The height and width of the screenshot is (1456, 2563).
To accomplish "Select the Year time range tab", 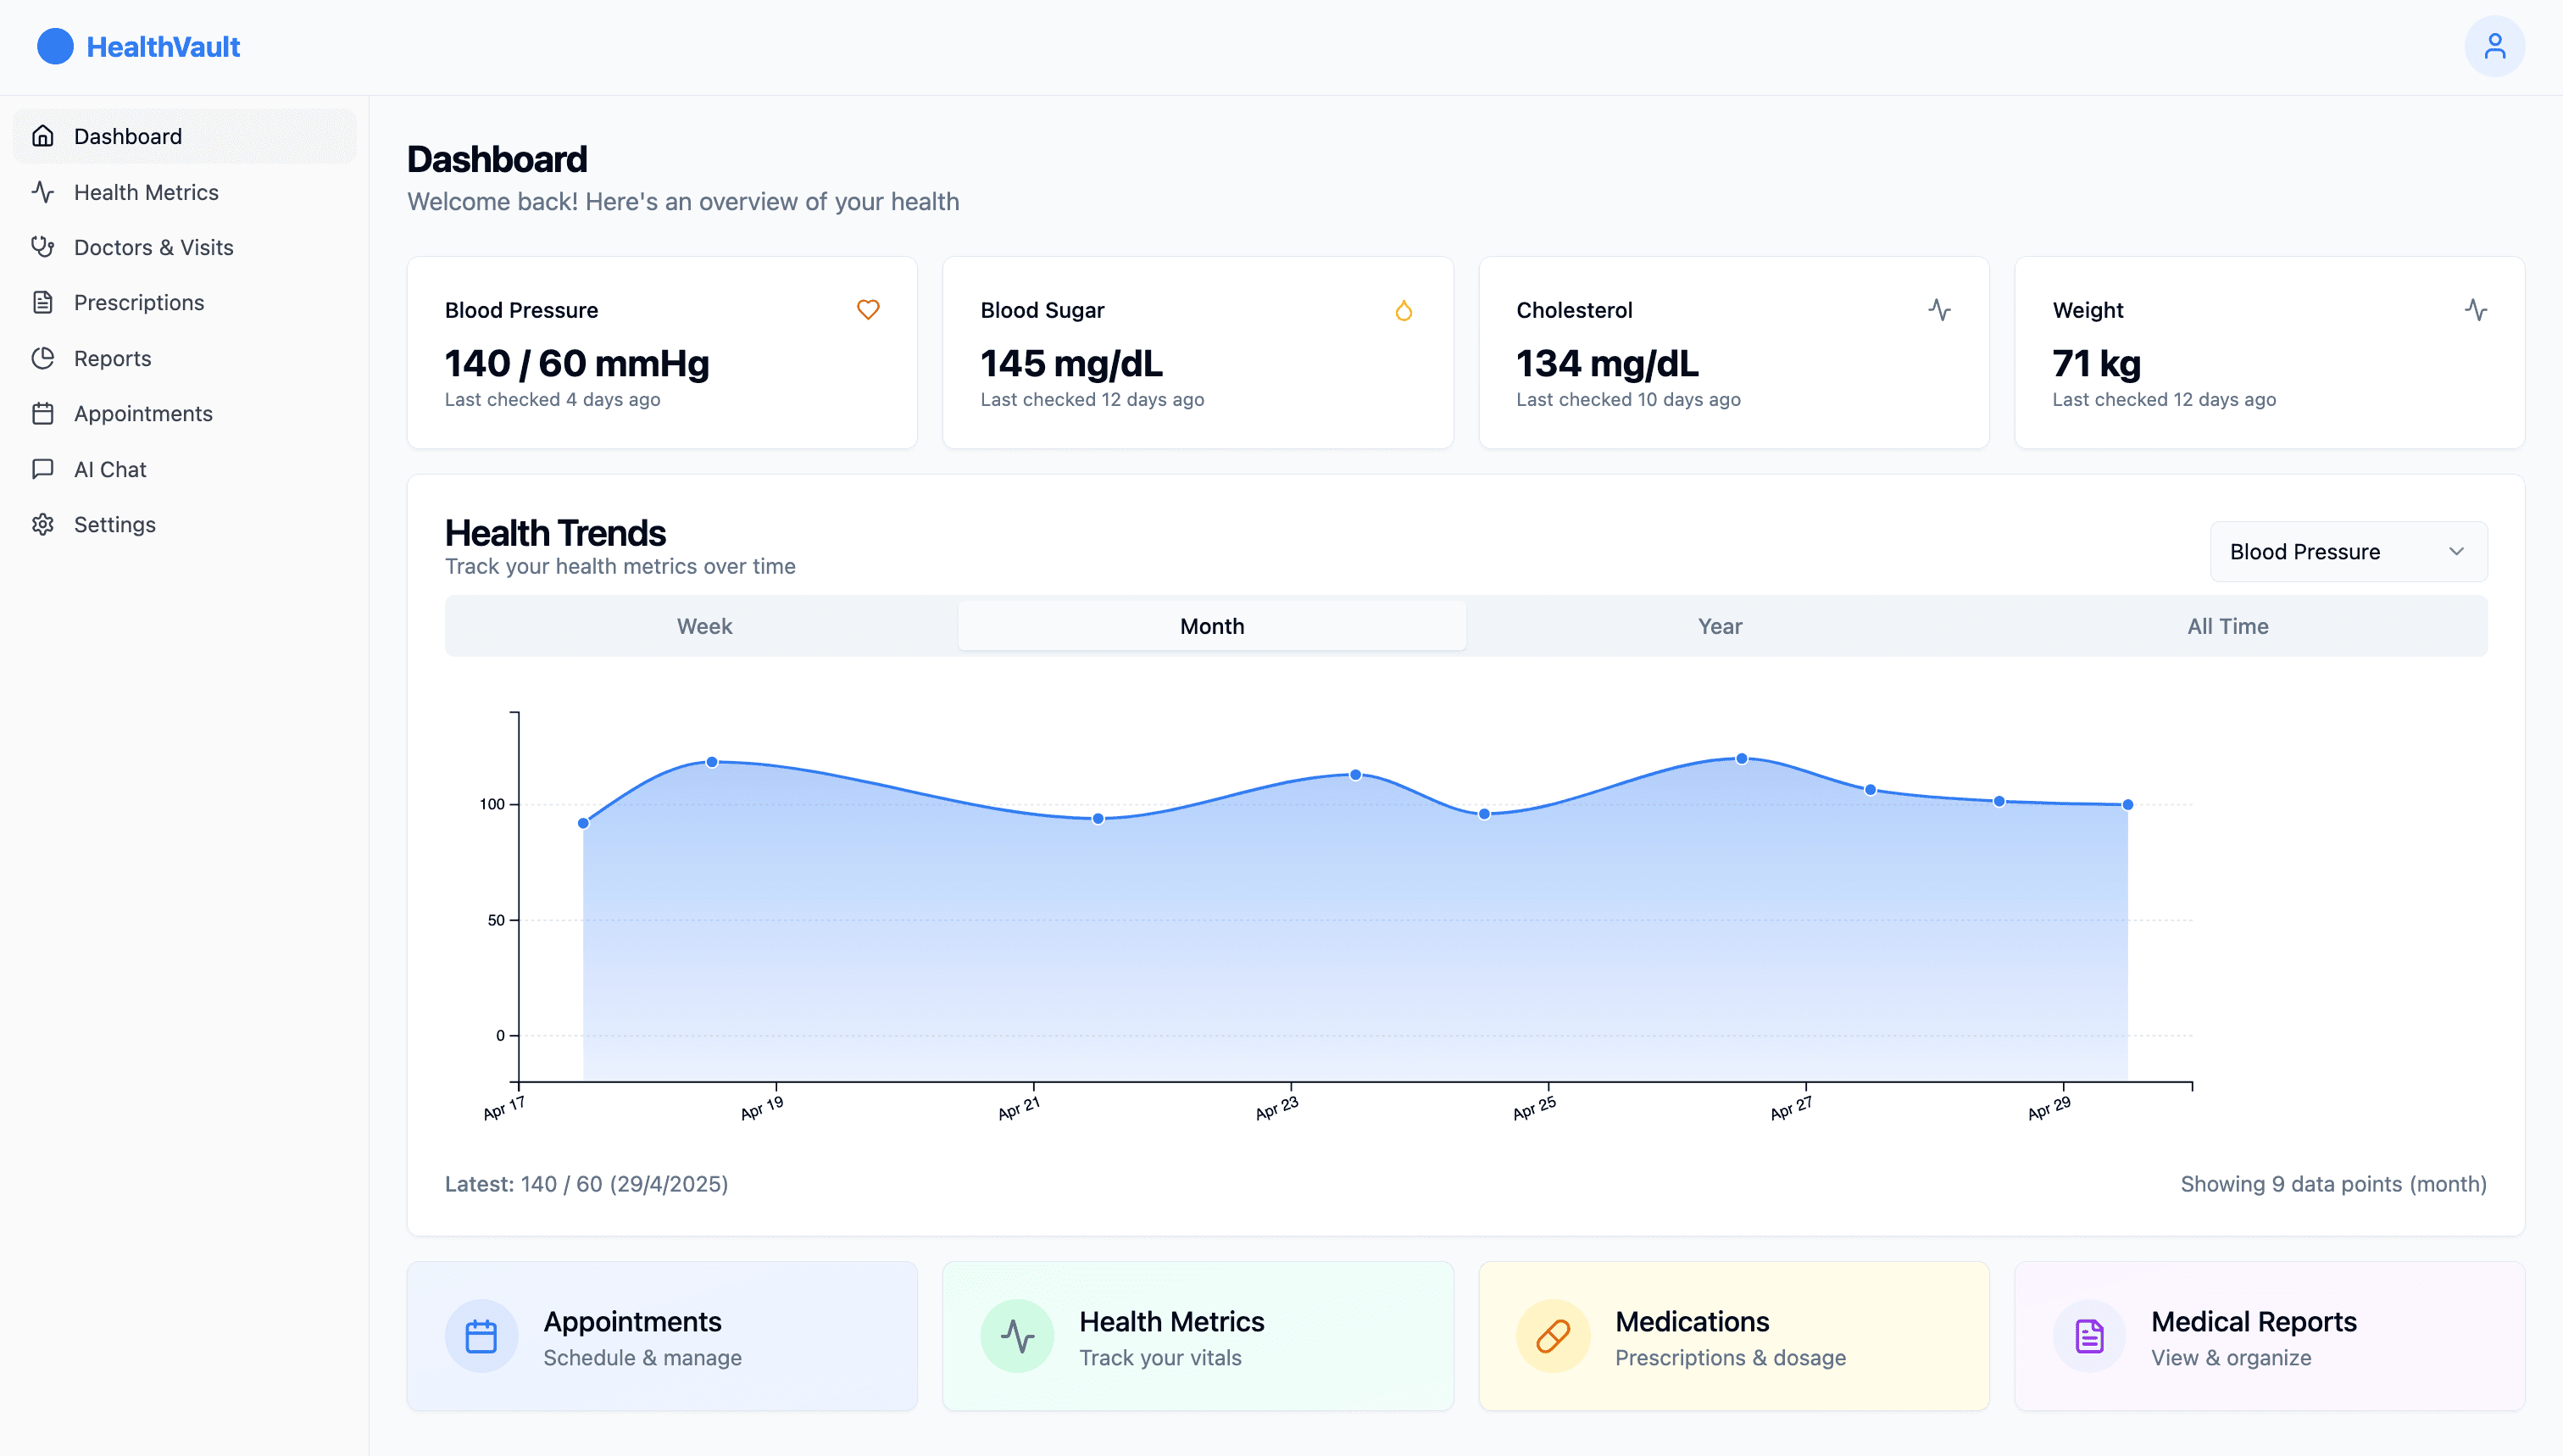I will 1719,626.
